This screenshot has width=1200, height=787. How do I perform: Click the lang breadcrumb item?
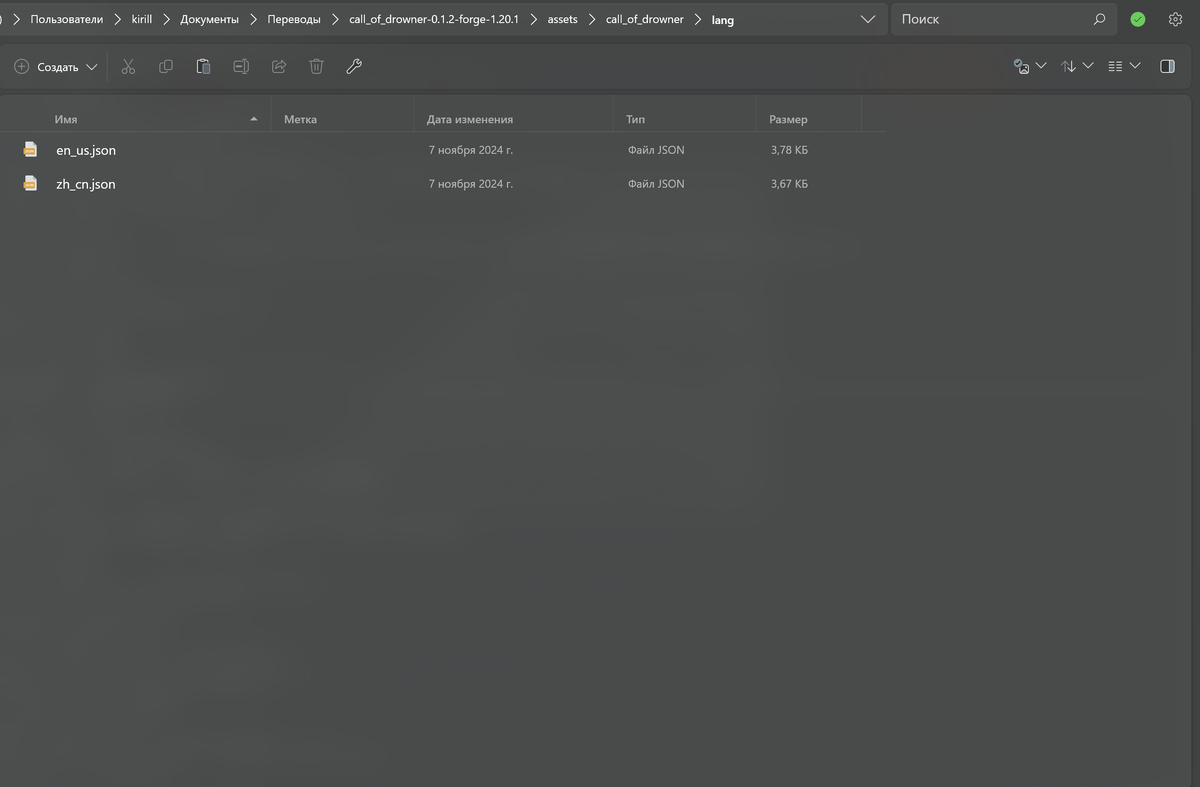723,20
